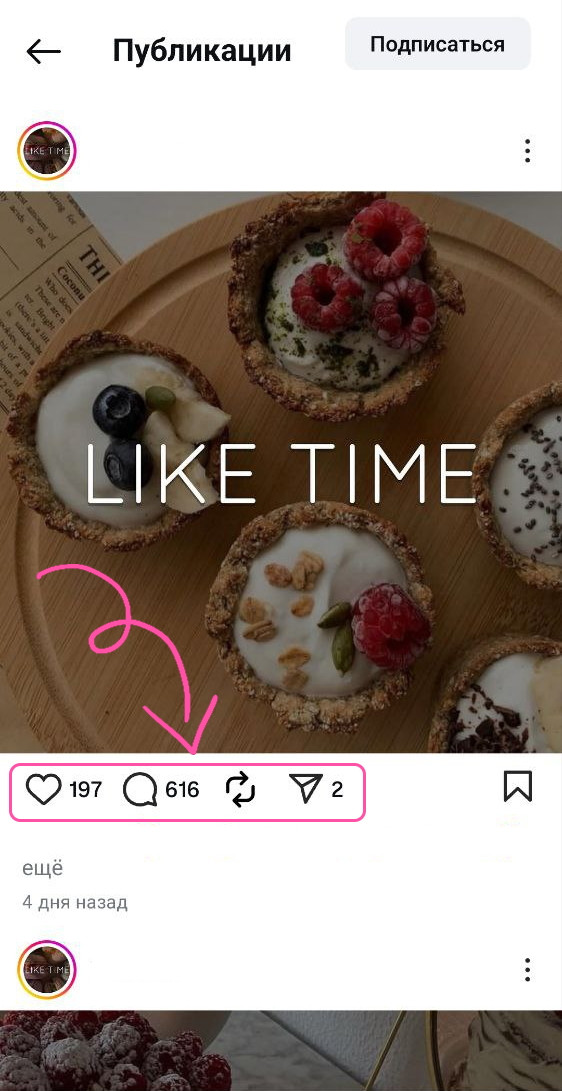Select the Публикации page title

(x=202, y=51)
